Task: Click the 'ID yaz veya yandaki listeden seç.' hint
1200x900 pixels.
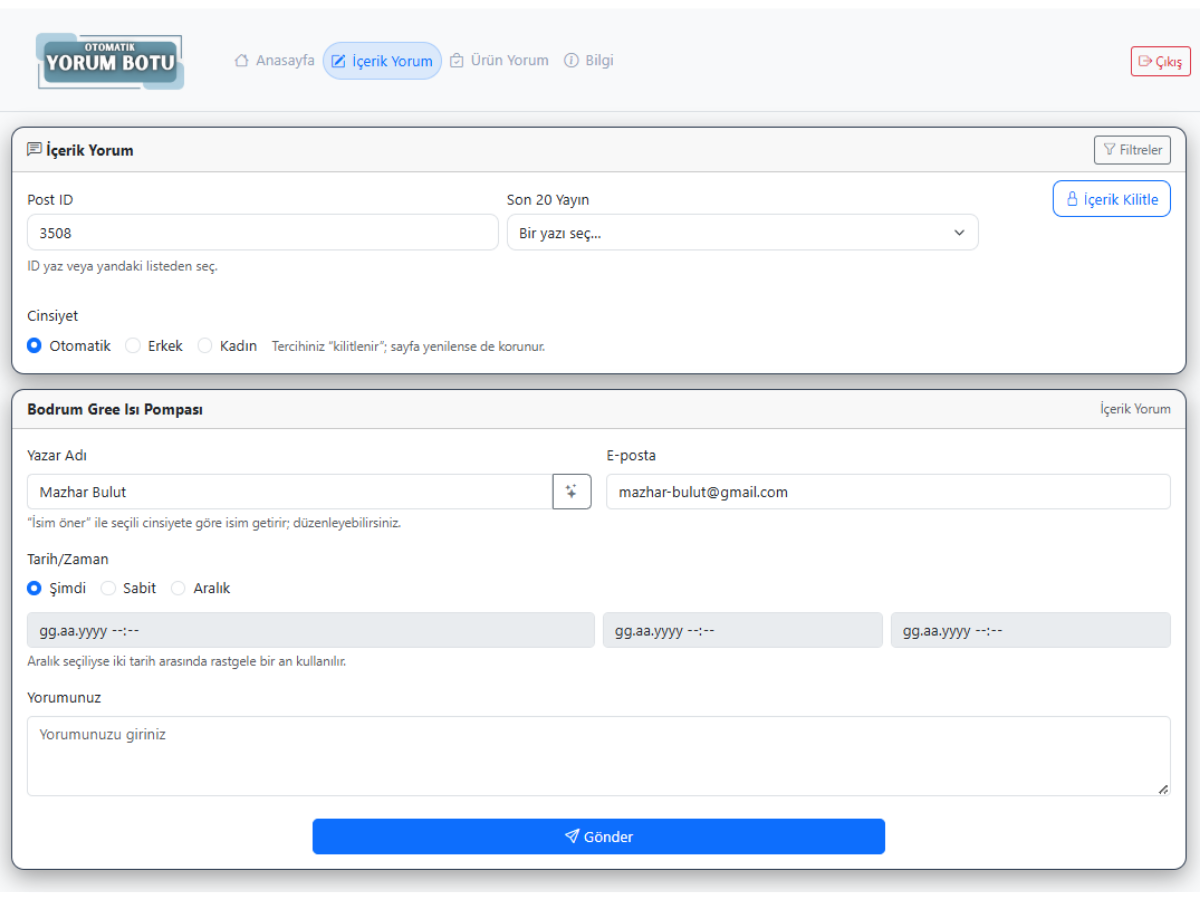Action: (122, 267)
